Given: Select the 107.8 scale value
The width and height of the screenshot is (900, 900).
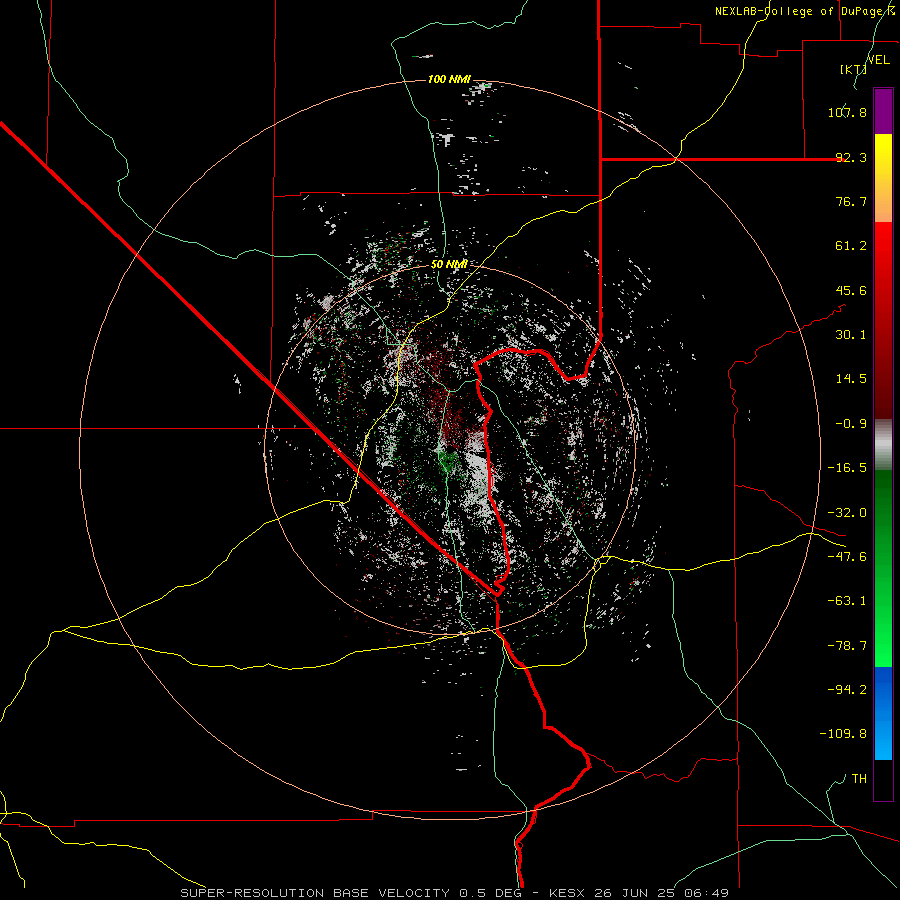Looking at the screenshot, I should tap(847, 112).
